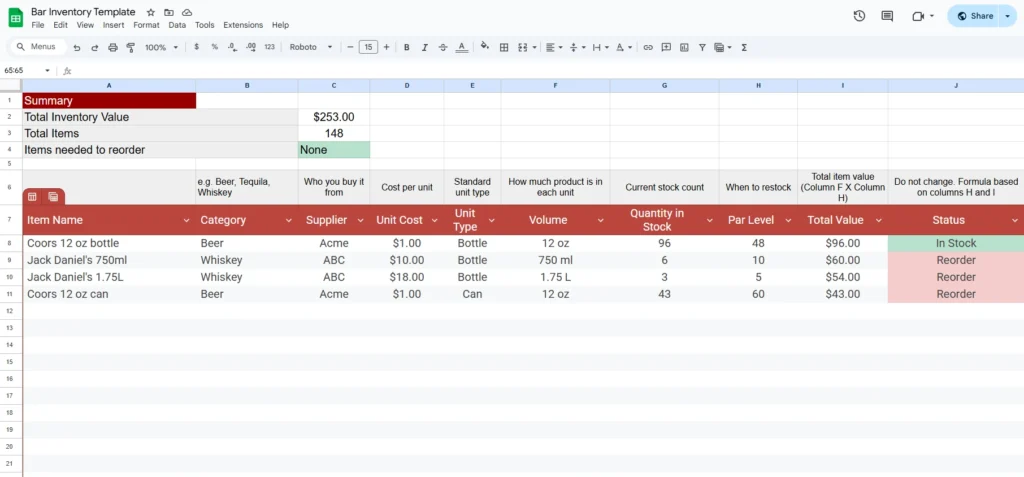Open more number formats (123)
Viewport: 1024px width, 477px height.
(x=269, y=47)
